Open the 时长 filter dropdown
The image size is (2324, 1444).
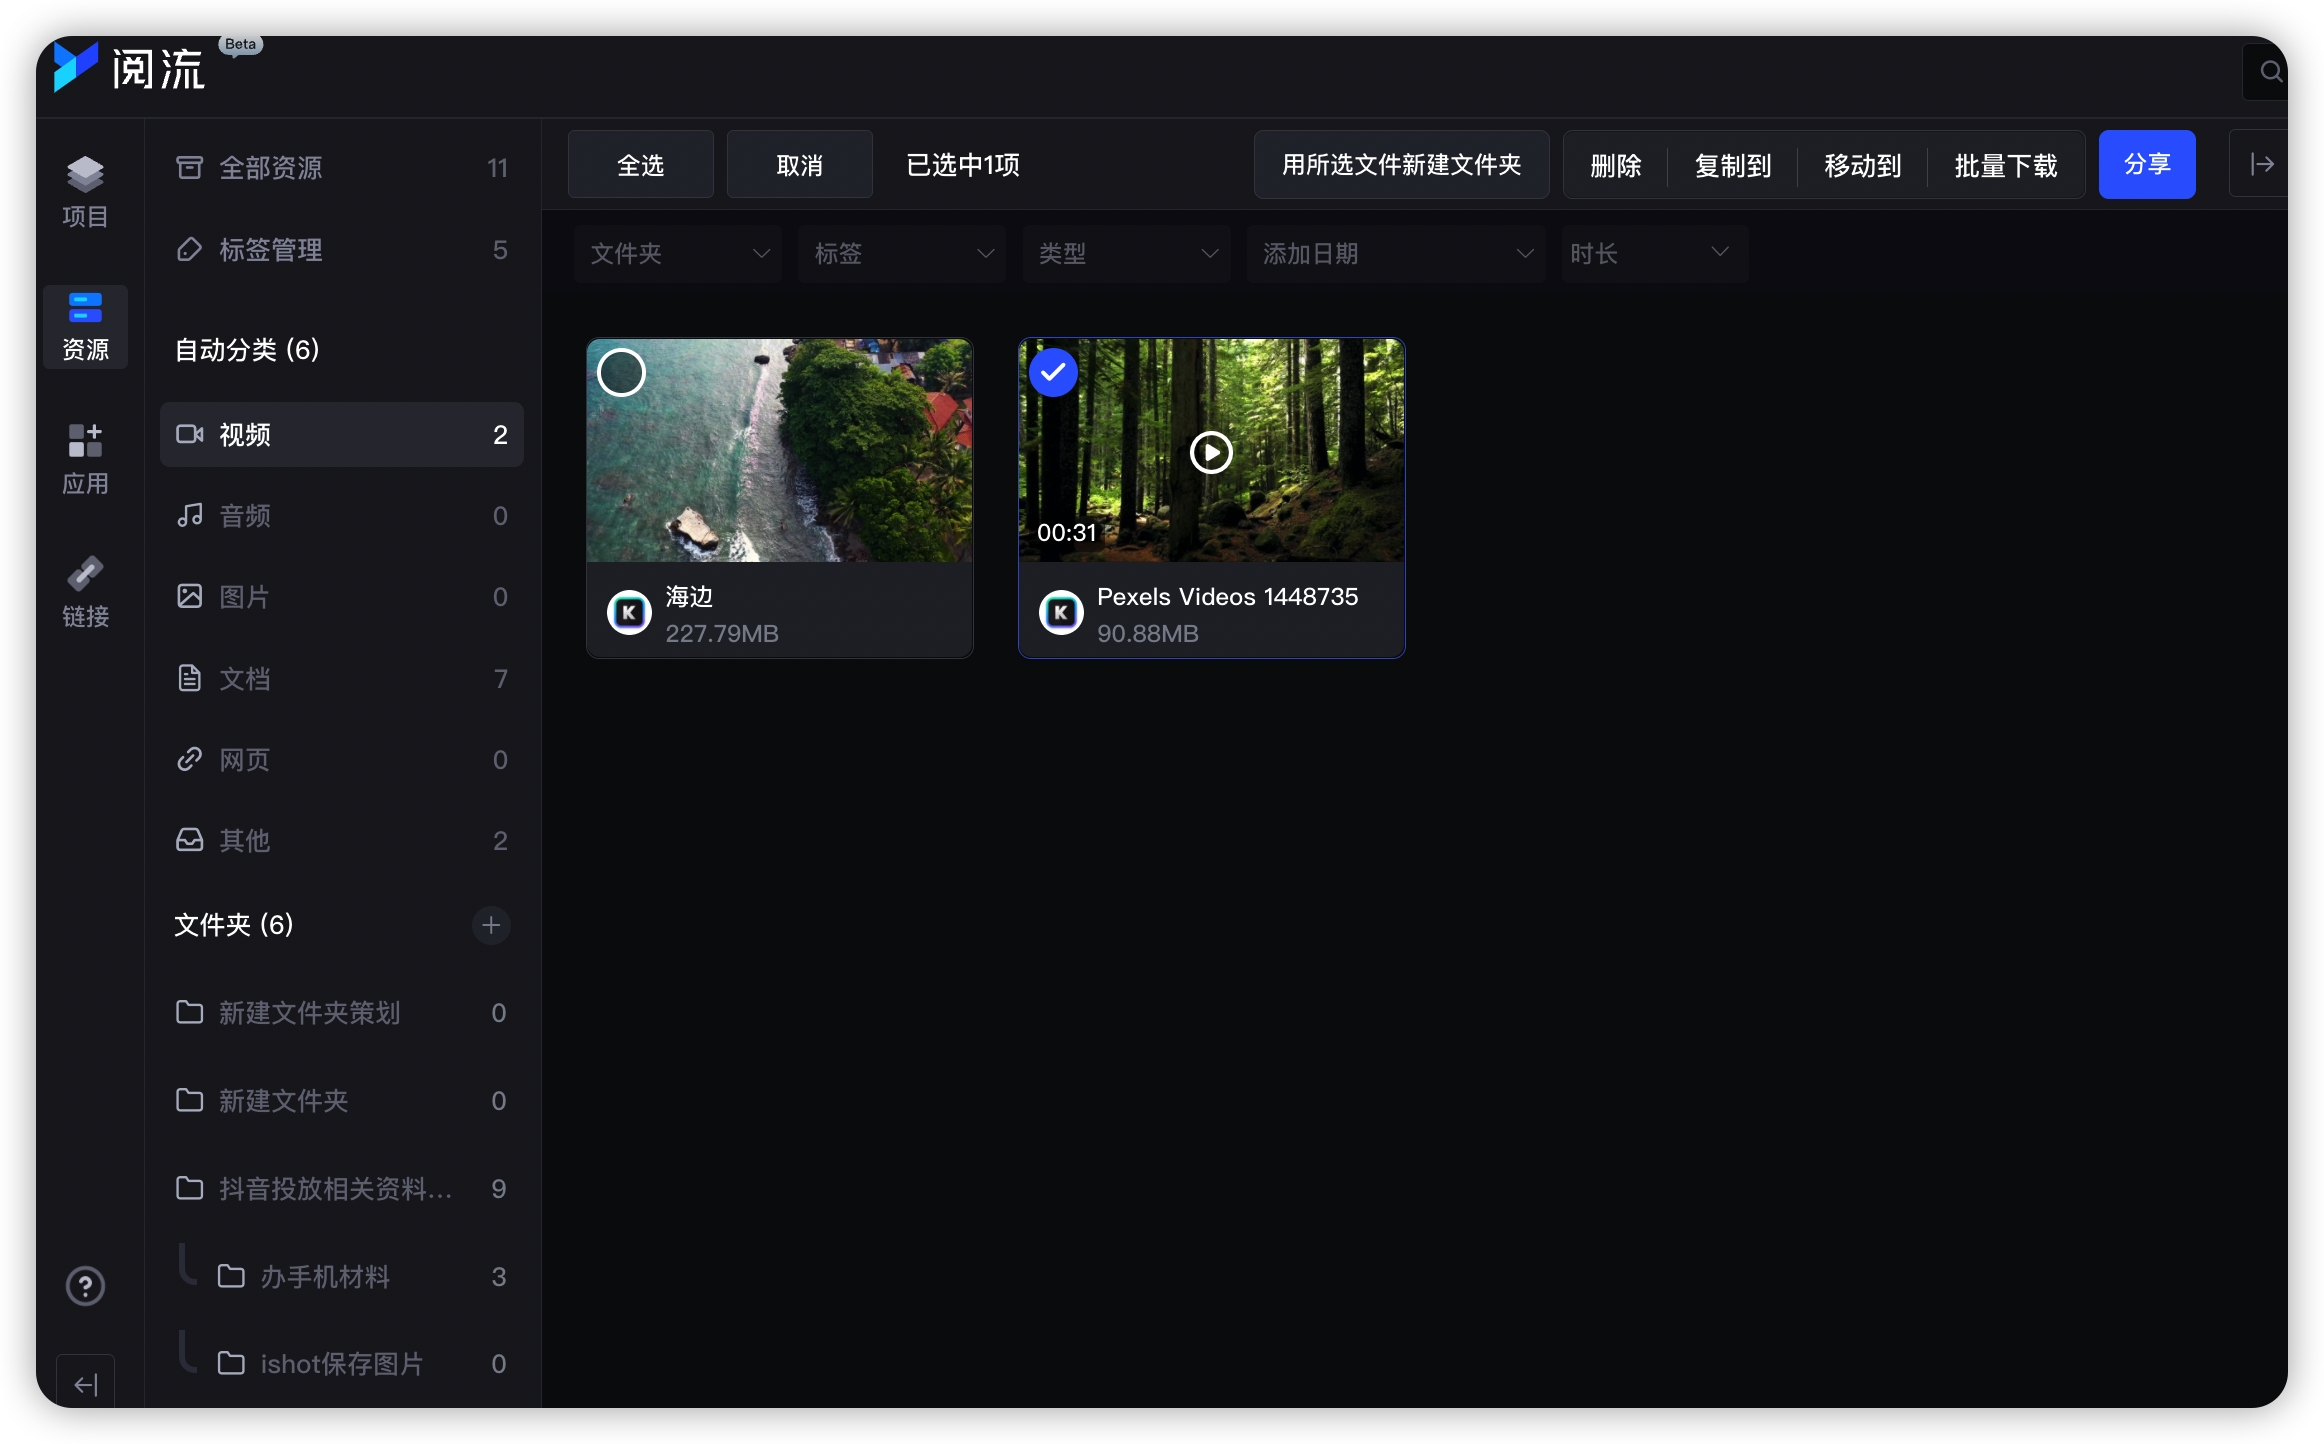click(x=1654, y=254)
